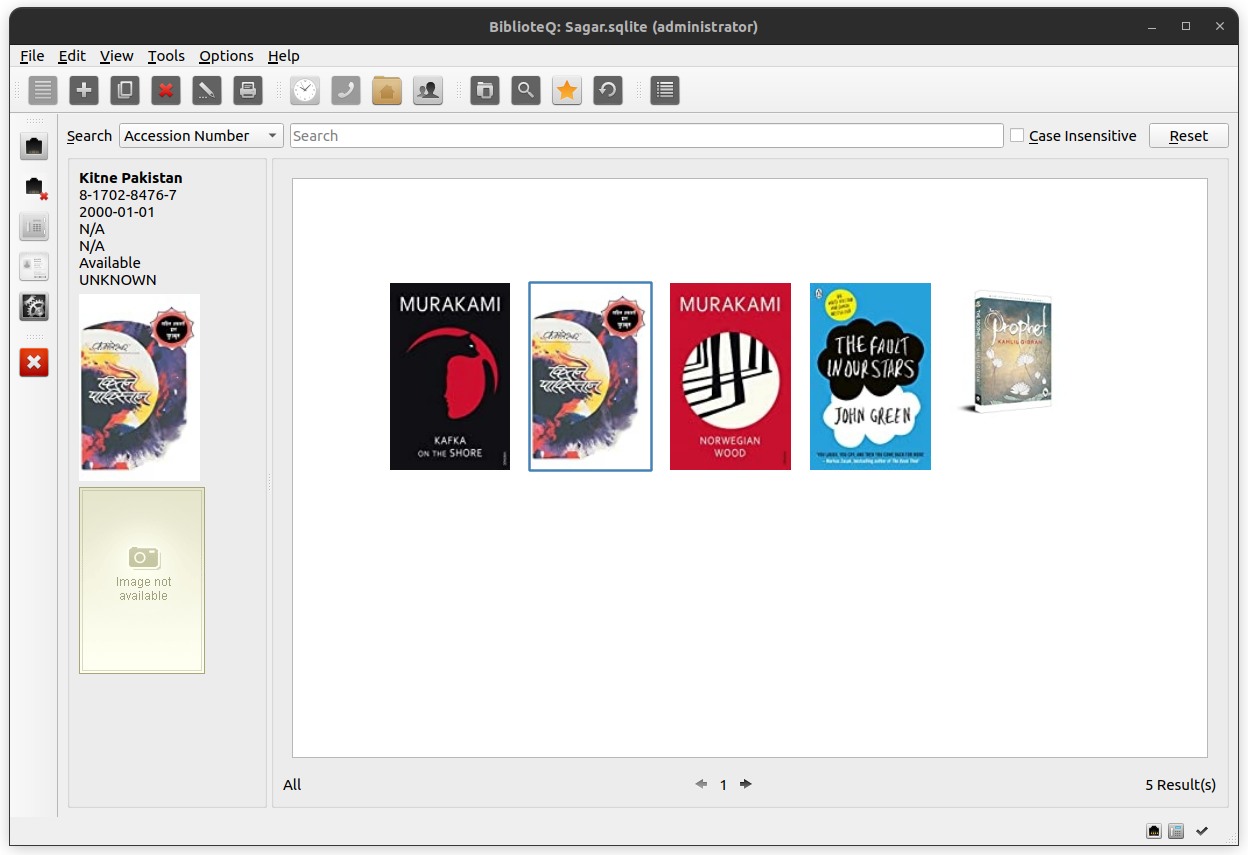Open the Options menu
Viewport: 1248px width, 855px height.
coord(226,56)
